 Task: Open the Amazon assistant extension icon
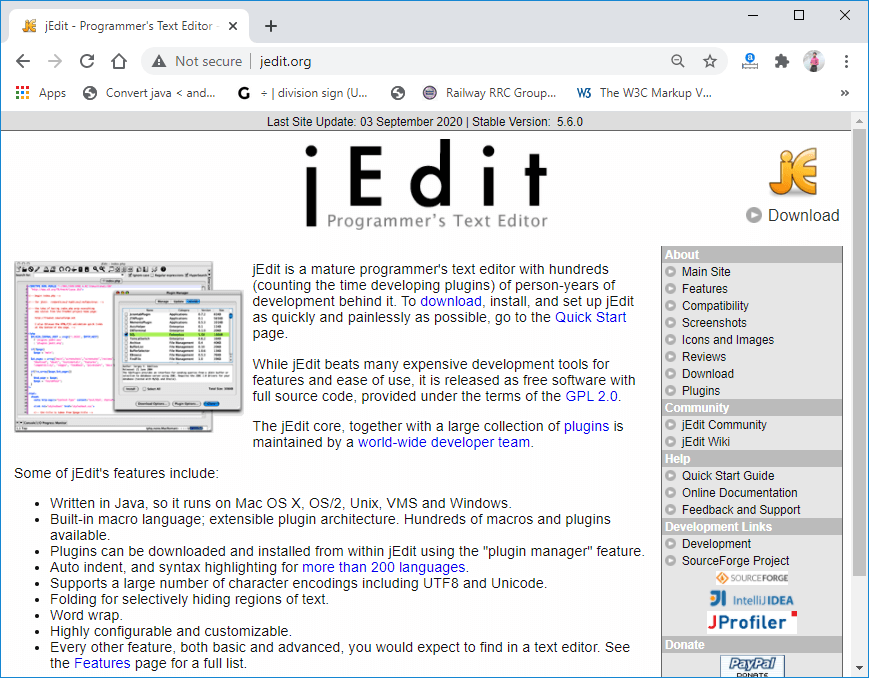coord(749,61)
